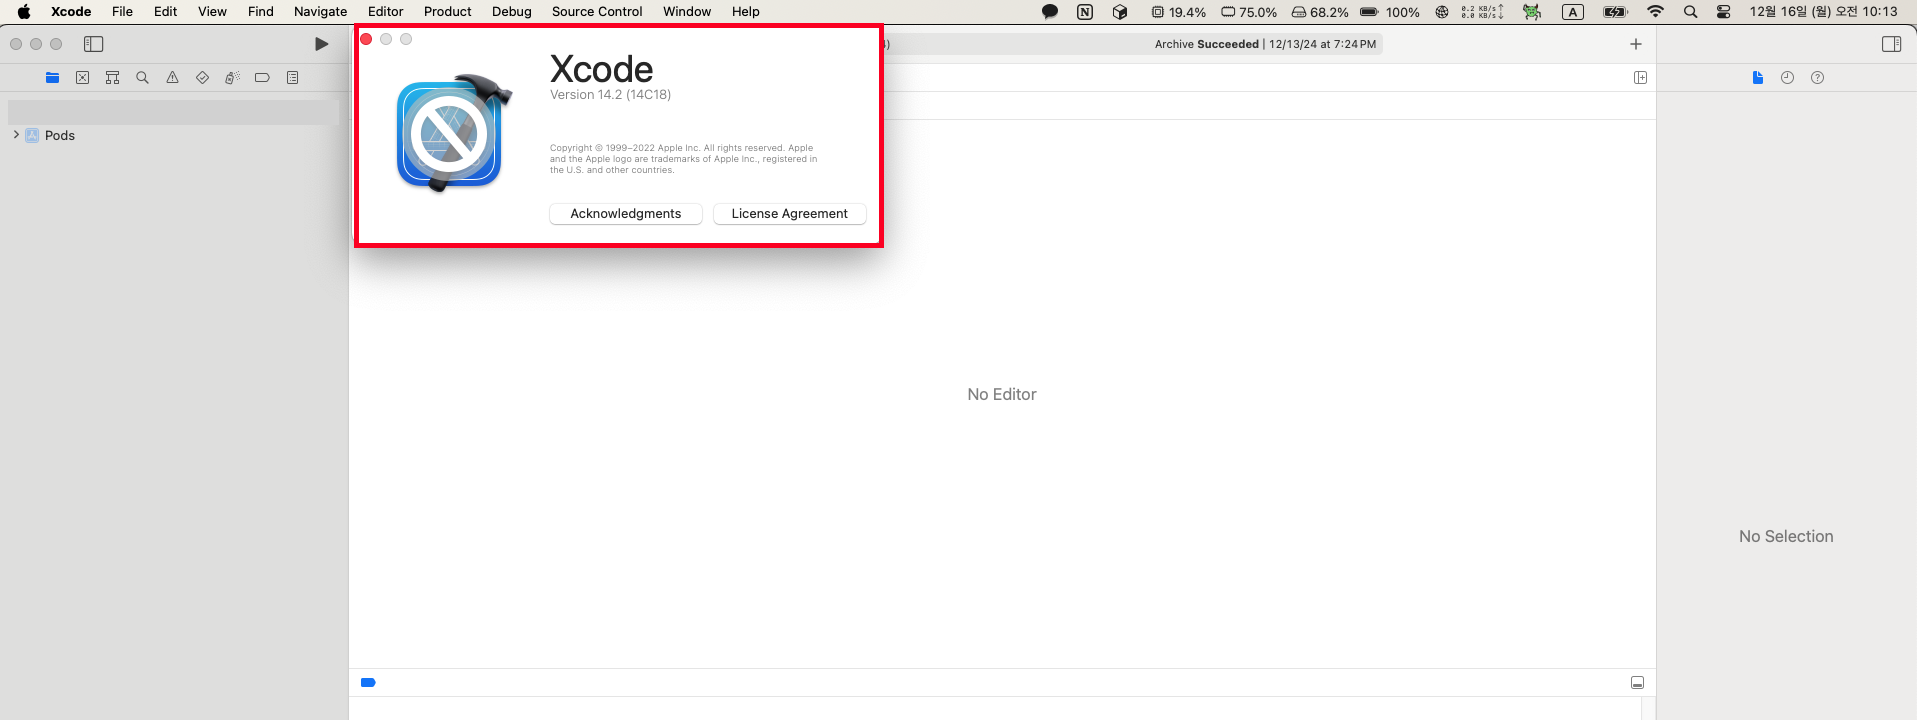
Task: Click battery 100% stats indicator
Action: coord(1390,12)
